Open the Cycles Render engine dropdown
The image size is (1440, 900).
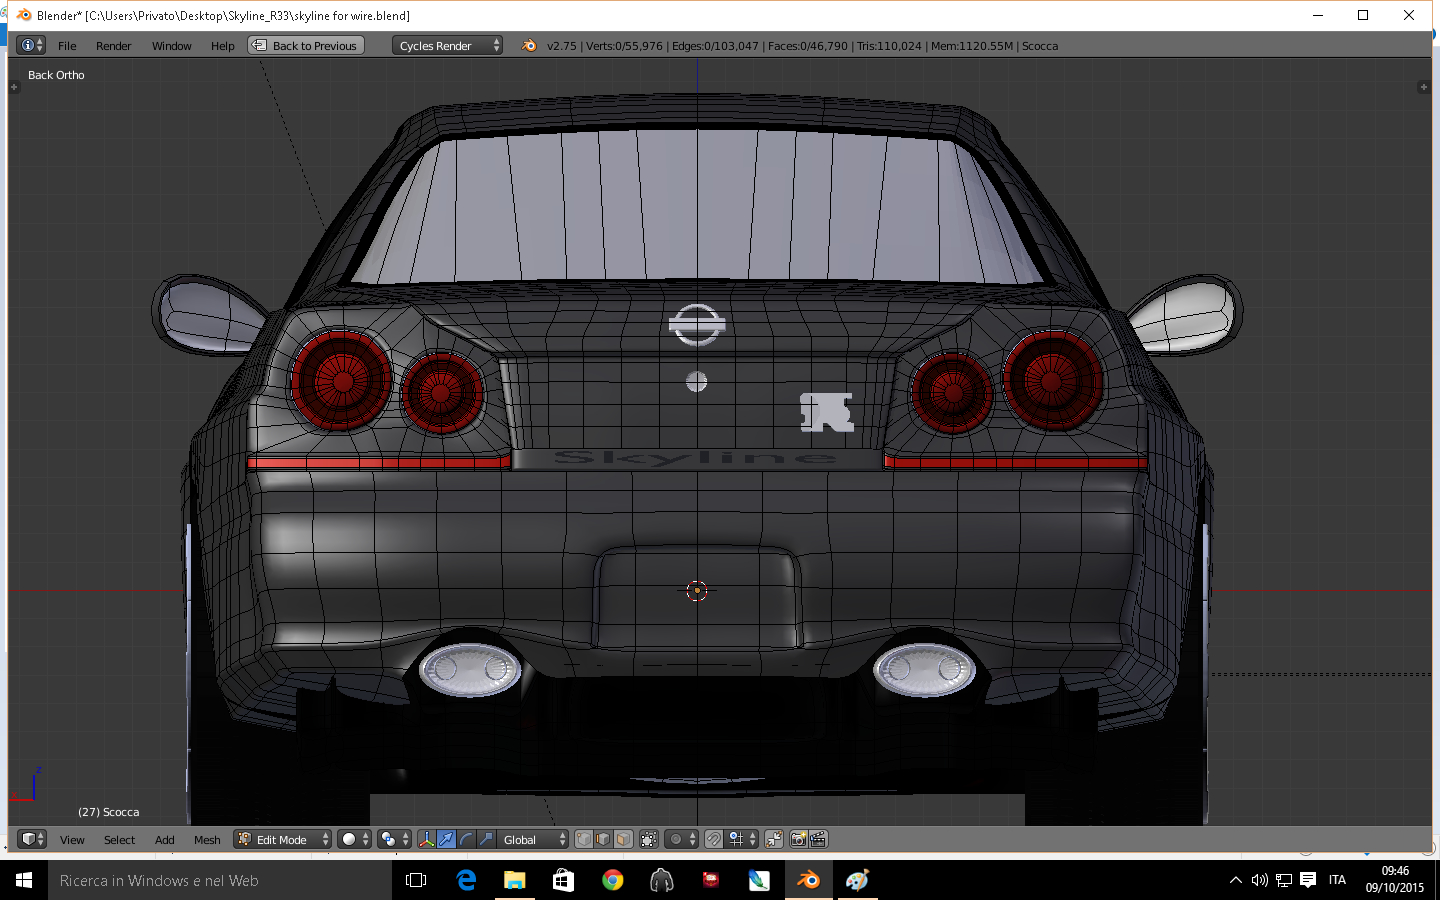(447, 45)
